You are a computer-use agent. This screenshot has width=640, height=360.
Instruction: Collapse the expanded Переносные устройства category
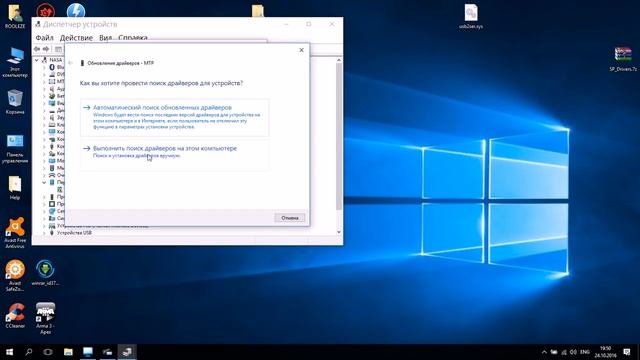pyautogui.click(x=44, y=182)
